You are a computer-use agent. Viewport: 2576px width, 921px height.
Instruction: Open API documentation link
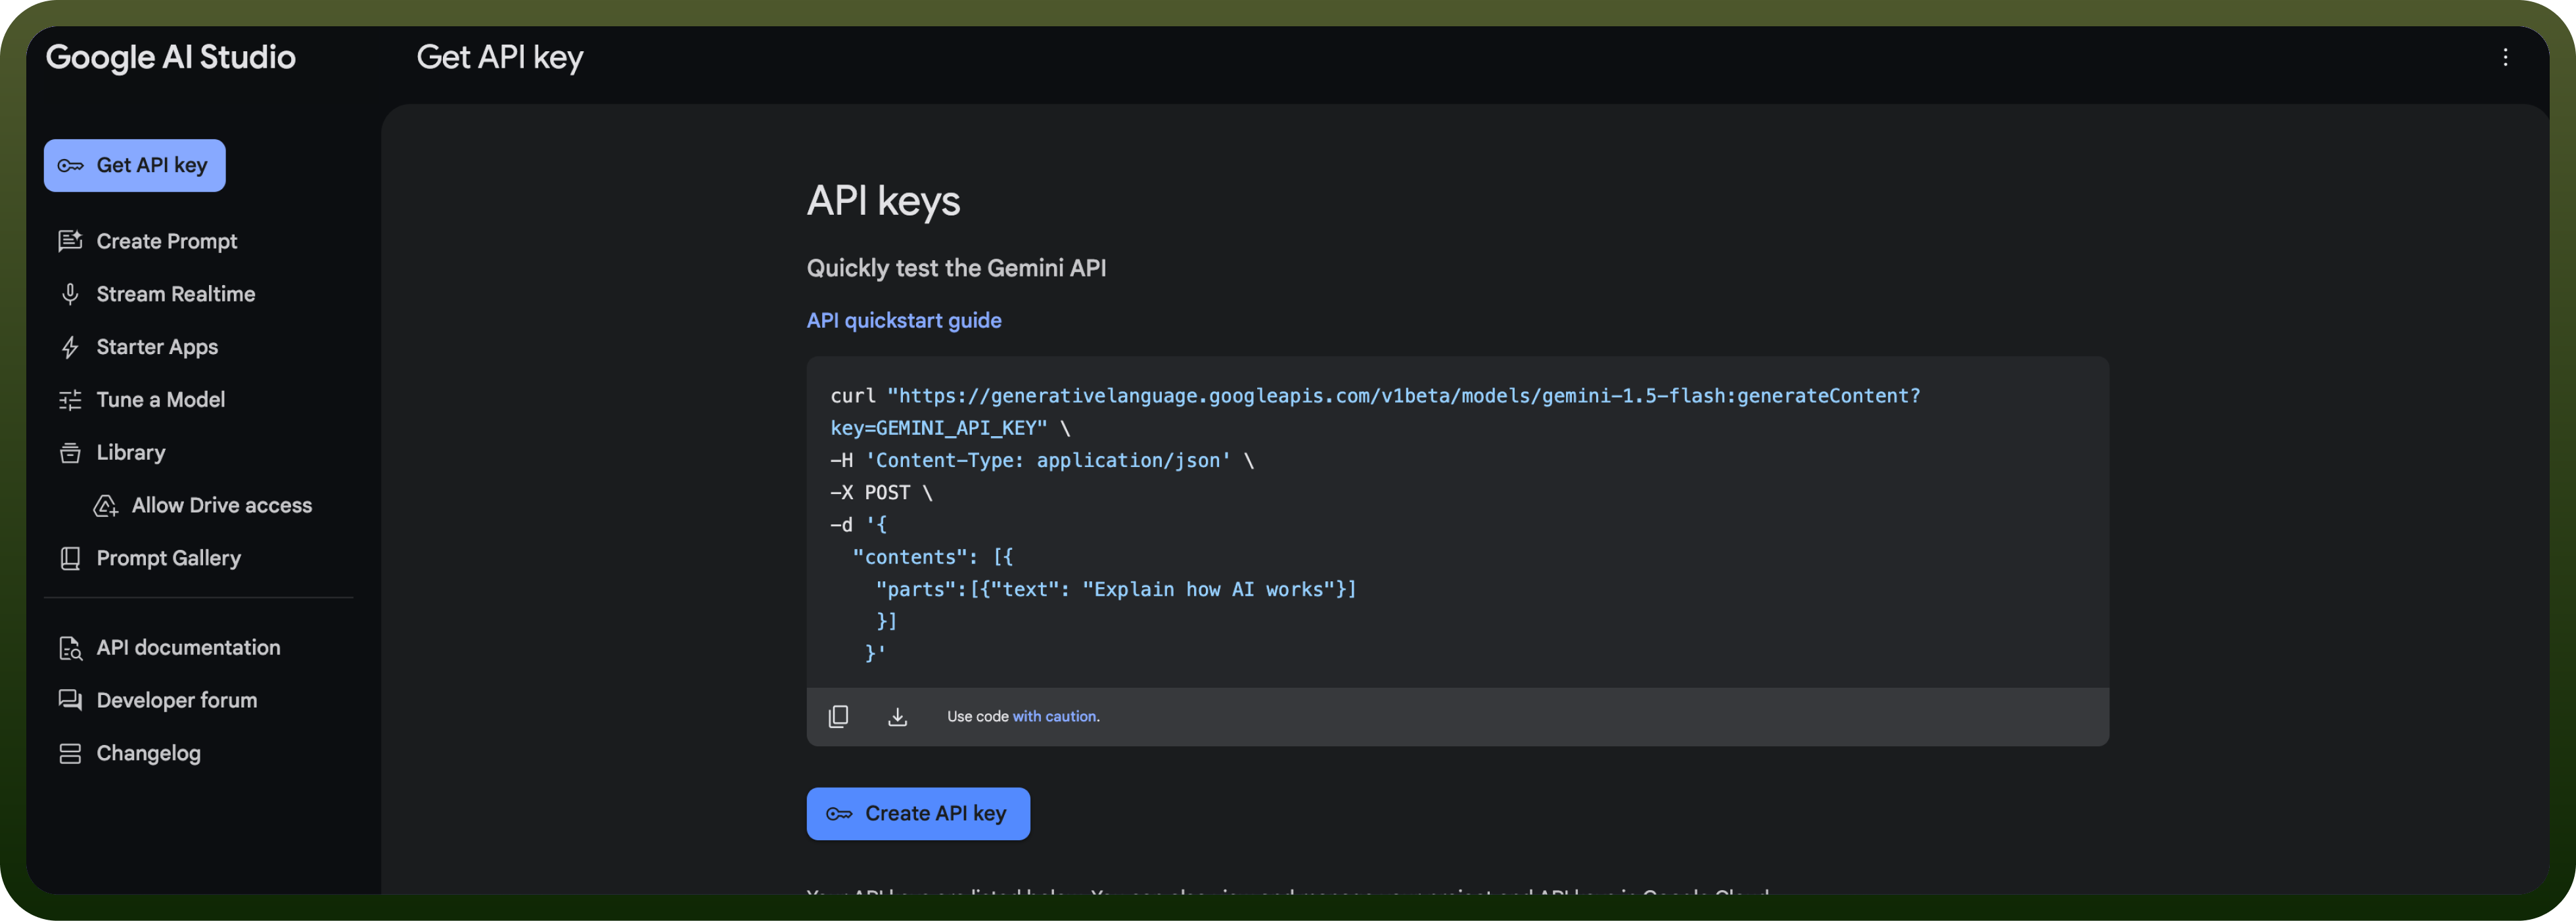(x=189, y=648)
